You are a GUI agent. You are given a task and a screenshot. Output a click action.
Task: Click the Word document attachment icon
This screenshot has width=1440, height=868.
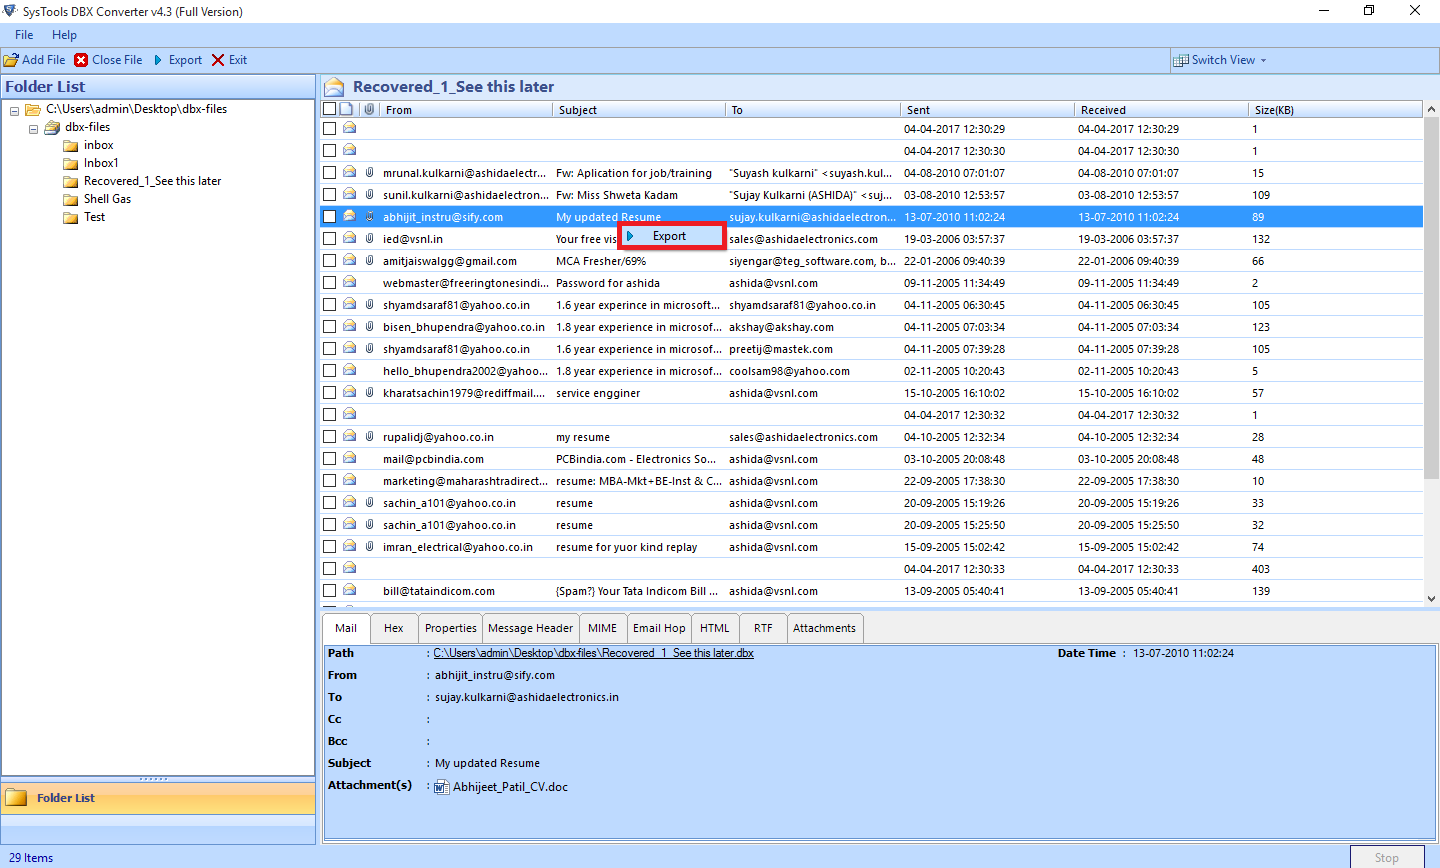click(x=442, y=787)
